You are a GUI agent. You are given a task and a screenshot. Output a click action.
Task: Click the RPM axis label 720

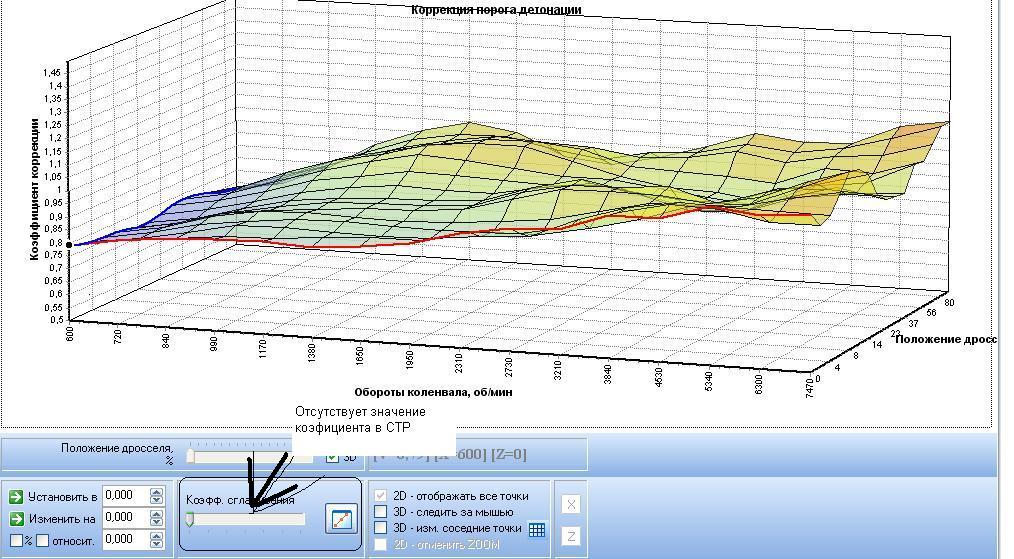[x=117, y=336]
